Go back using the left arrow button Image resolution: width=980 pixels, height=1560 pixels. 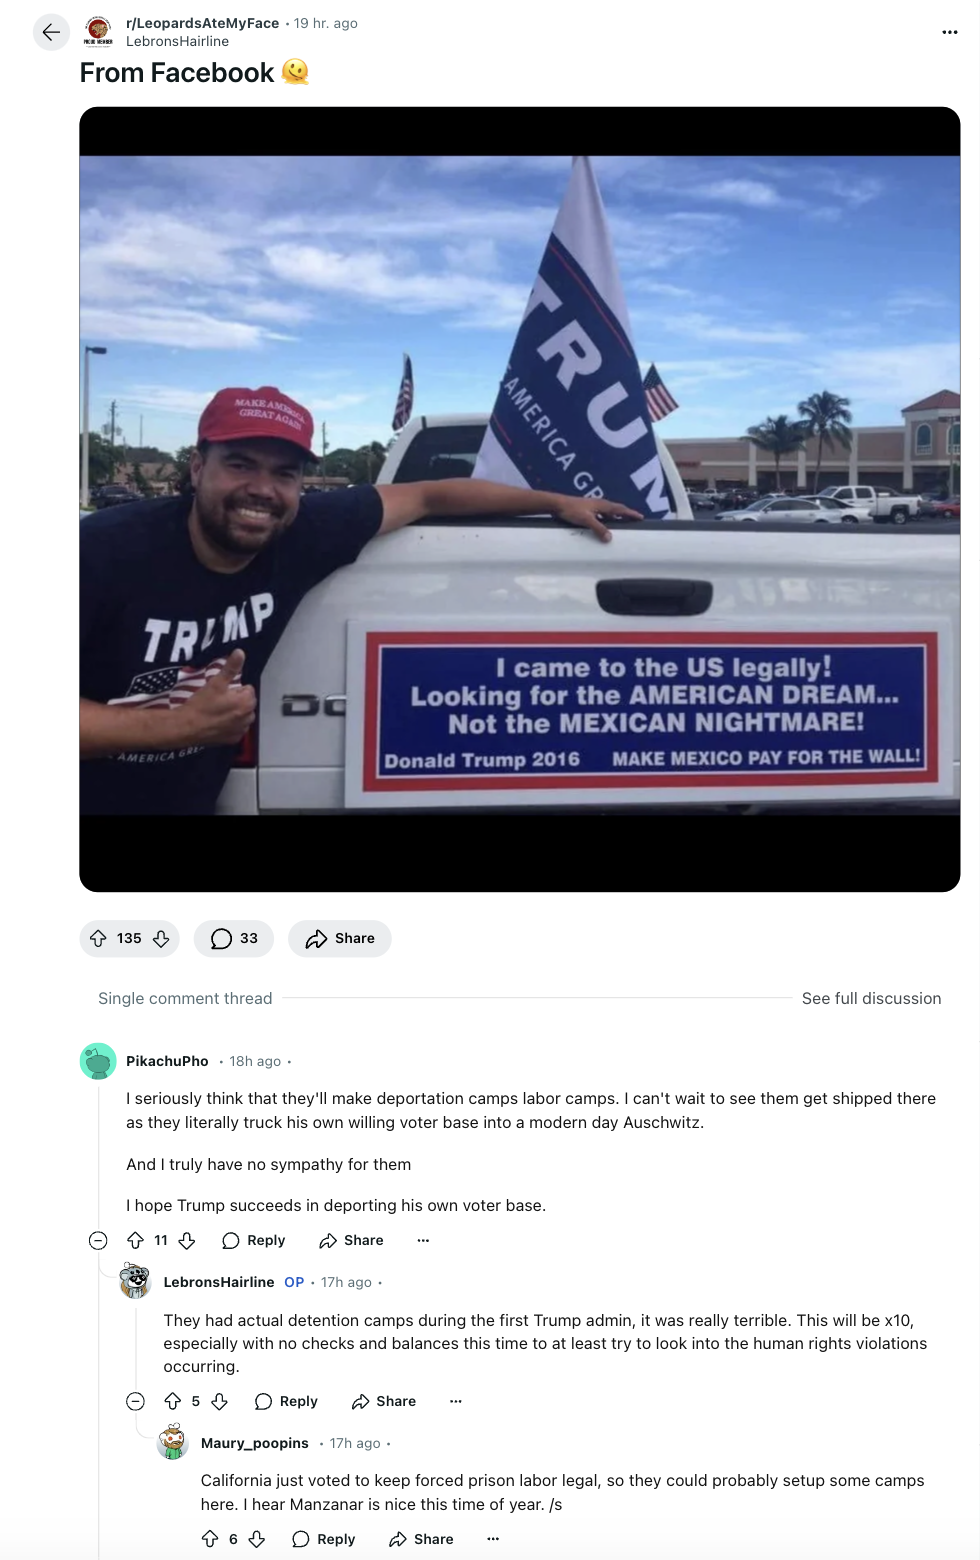click(51, 32)
